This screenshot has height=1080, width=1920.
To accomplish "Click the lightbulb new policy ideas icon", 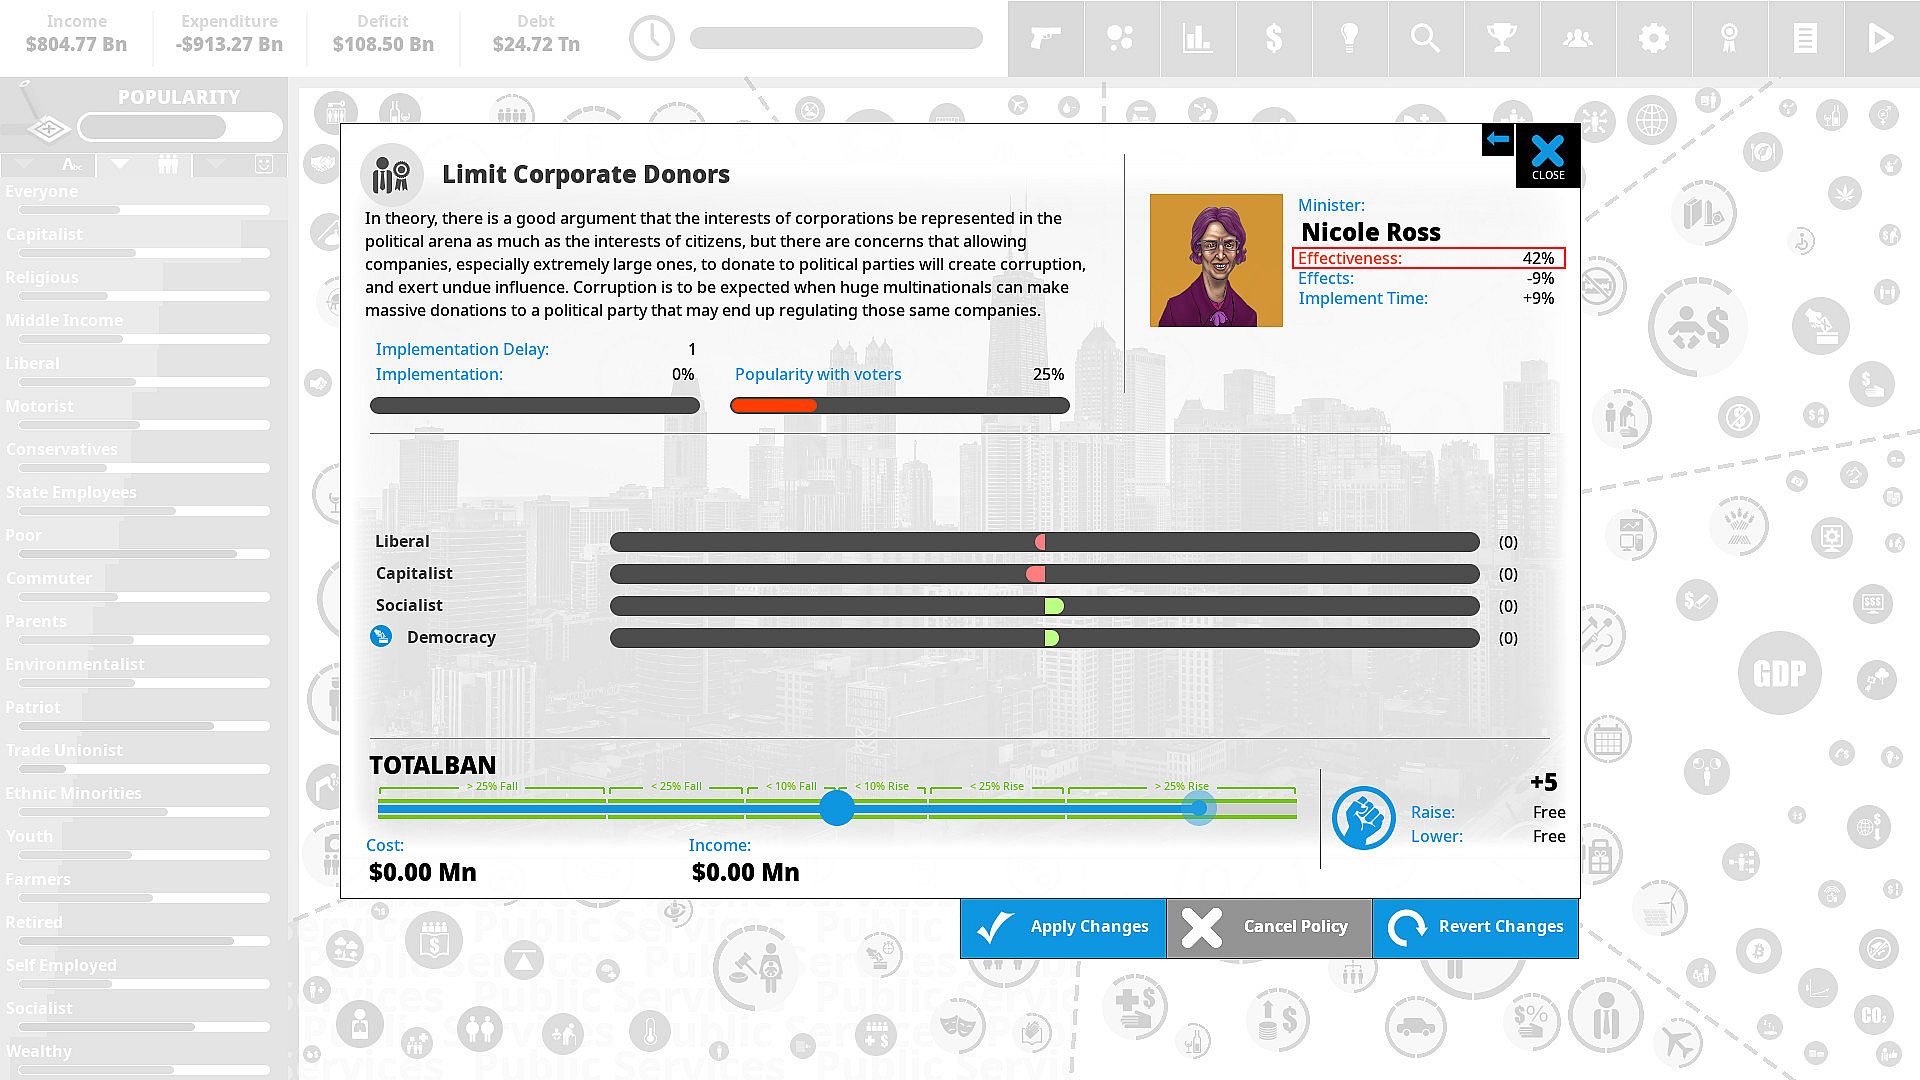I will pyautogui.click(x=1349, y=39).
